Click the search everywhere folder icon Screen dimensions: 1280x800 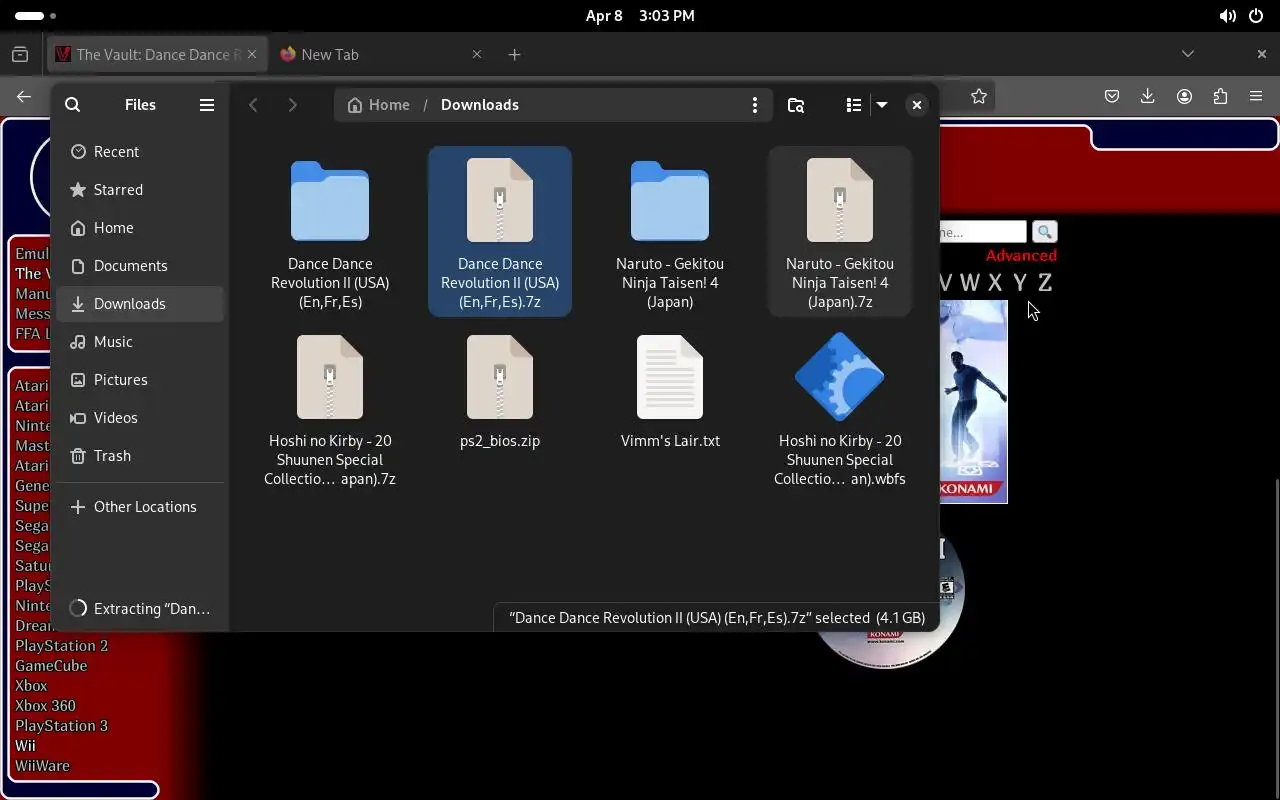[796, 105]
